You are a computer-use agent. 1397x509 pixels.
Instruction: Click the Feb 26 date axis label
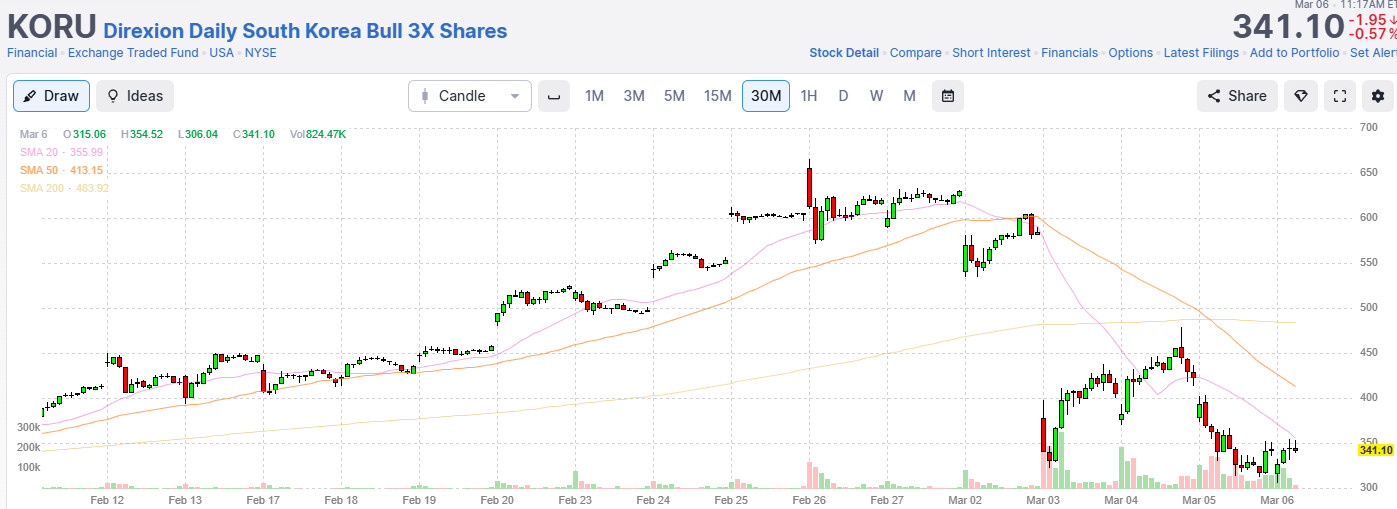(x=809, y=499)
